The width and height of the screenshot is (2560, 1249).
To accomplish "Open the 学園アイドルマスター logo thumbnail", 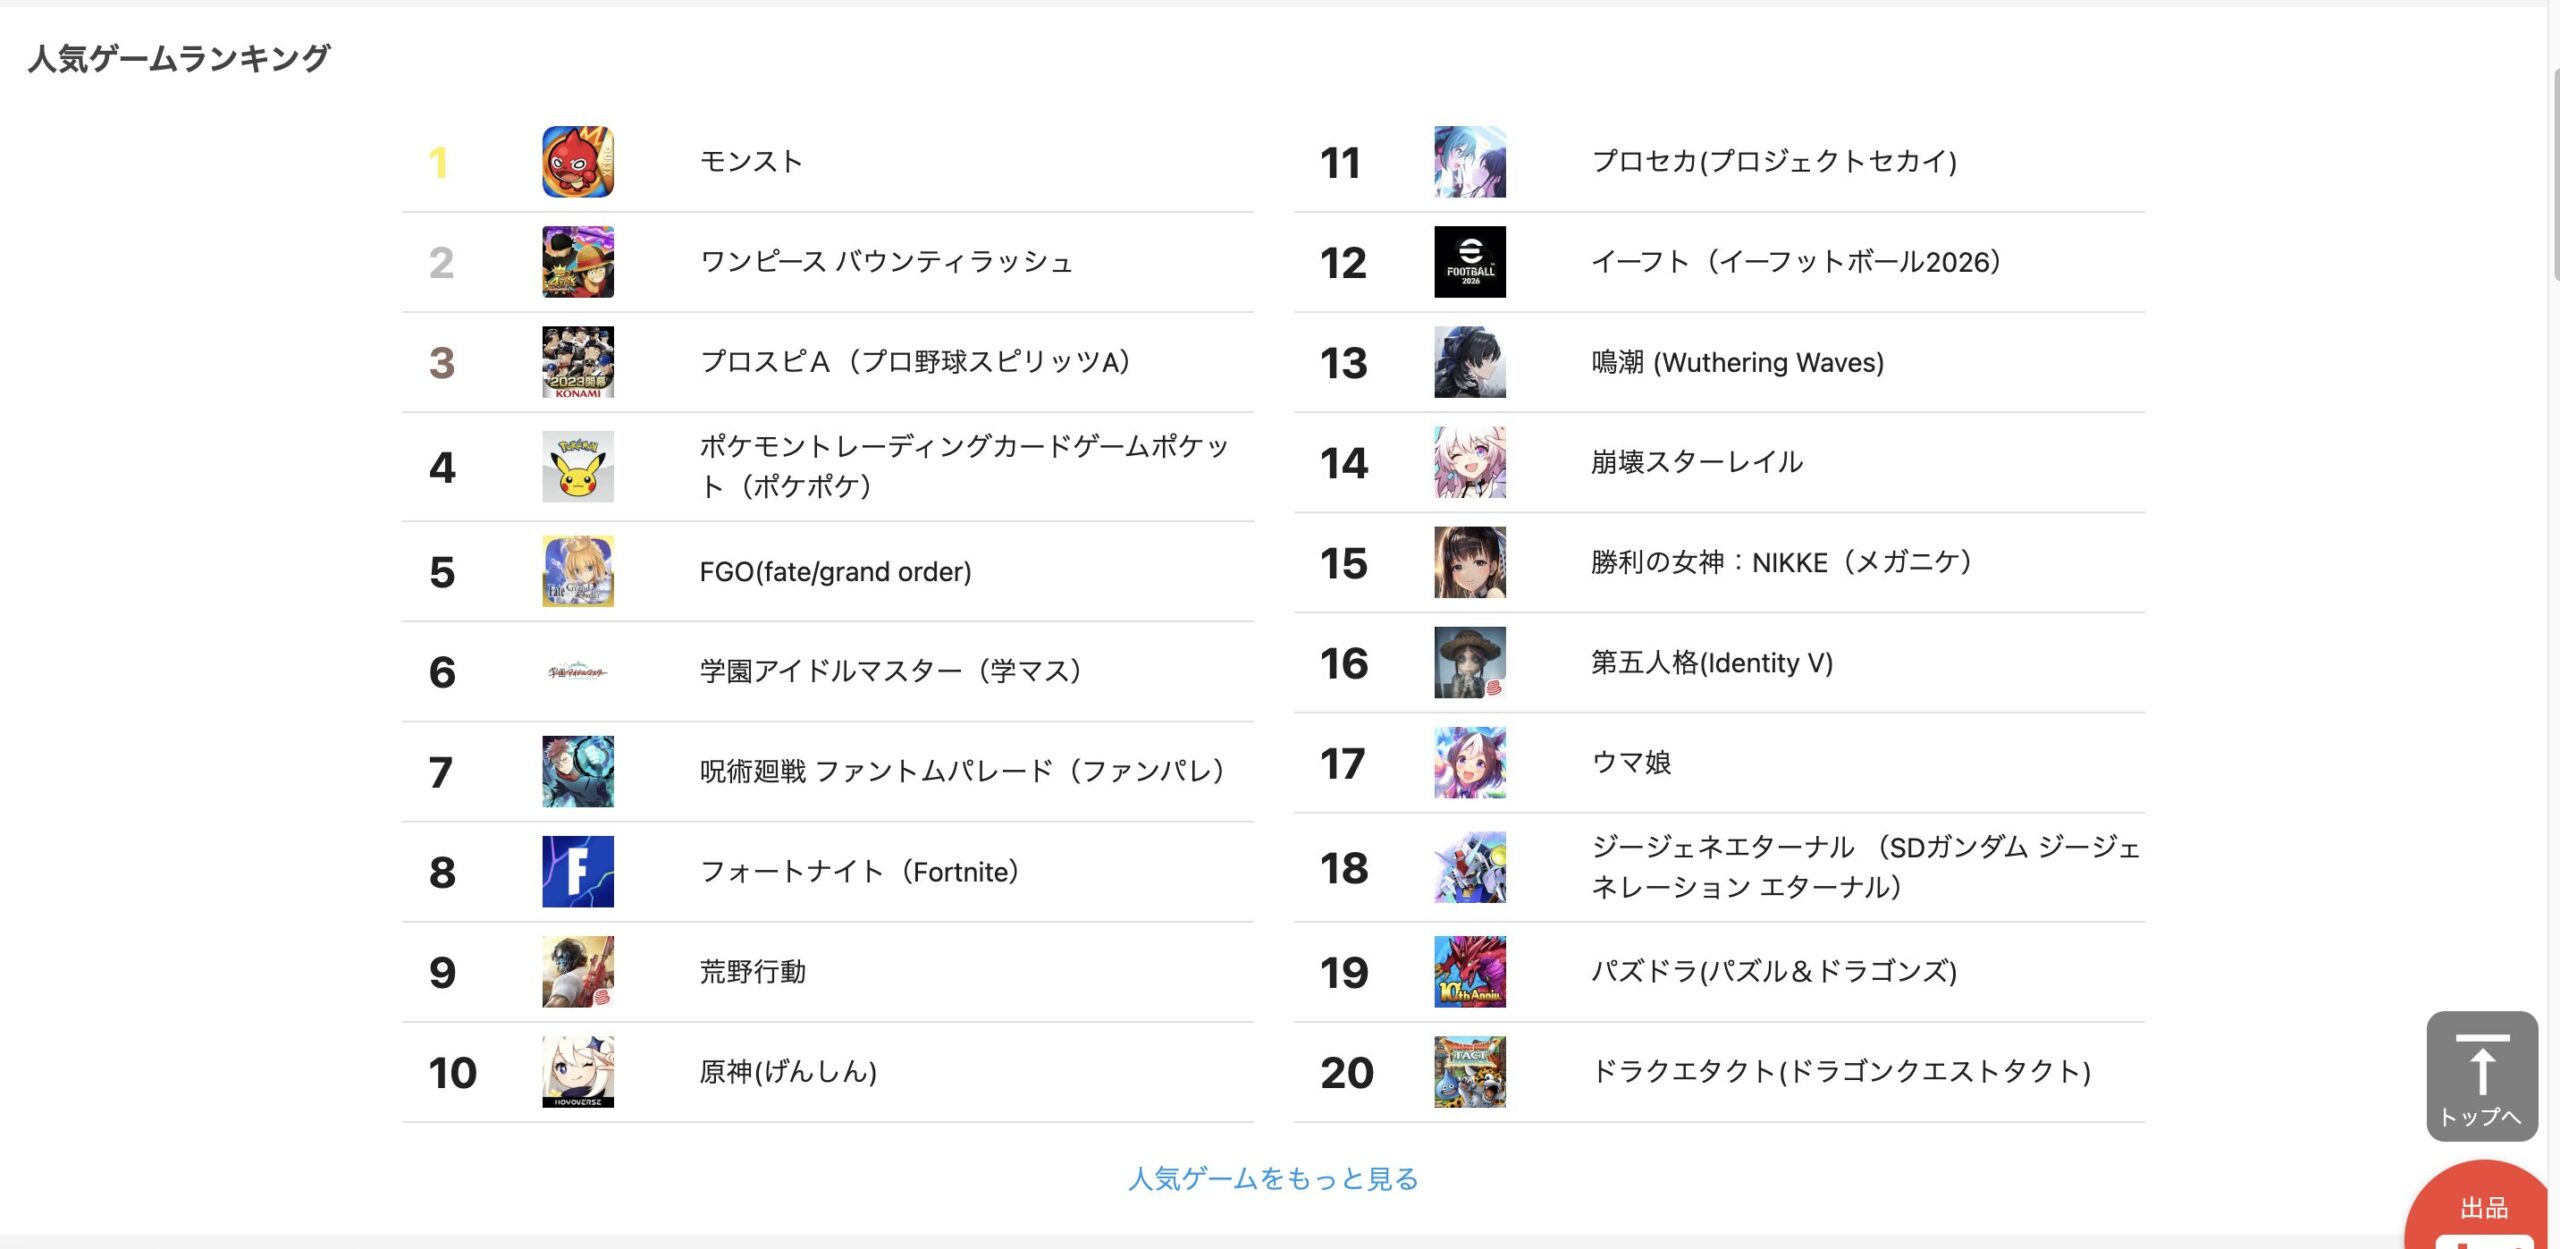I will click(x=577, y=672).
